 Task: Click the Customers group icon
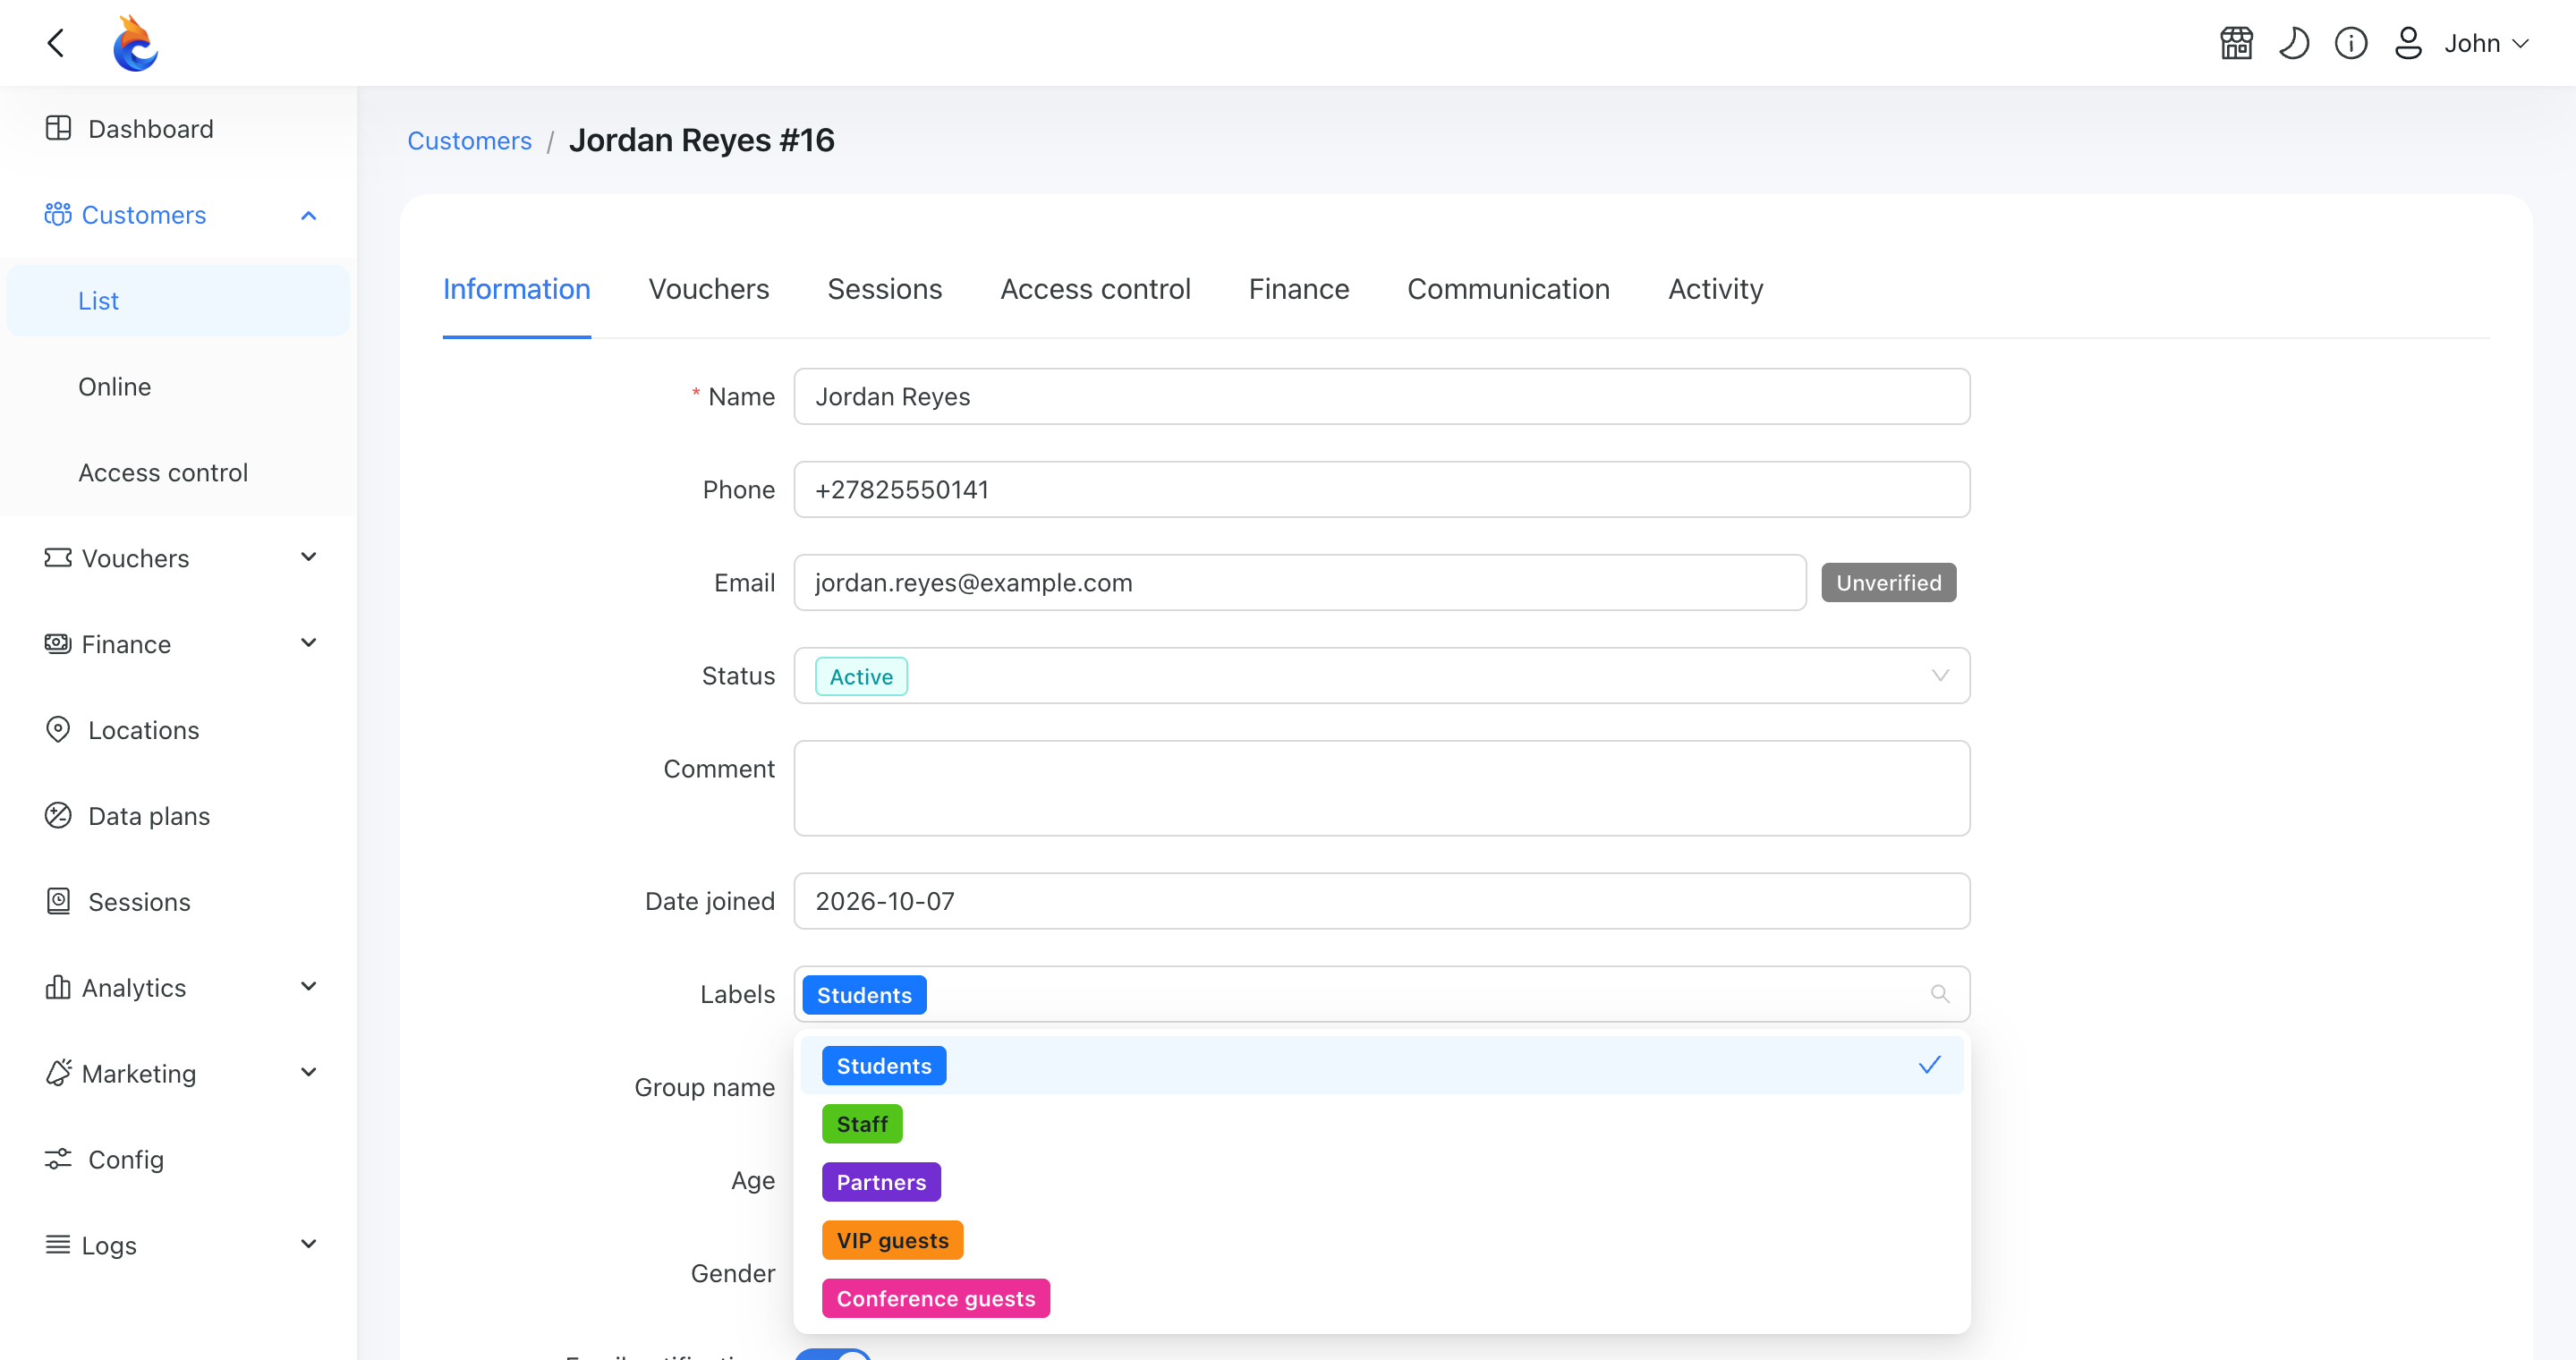coord(58,214)
